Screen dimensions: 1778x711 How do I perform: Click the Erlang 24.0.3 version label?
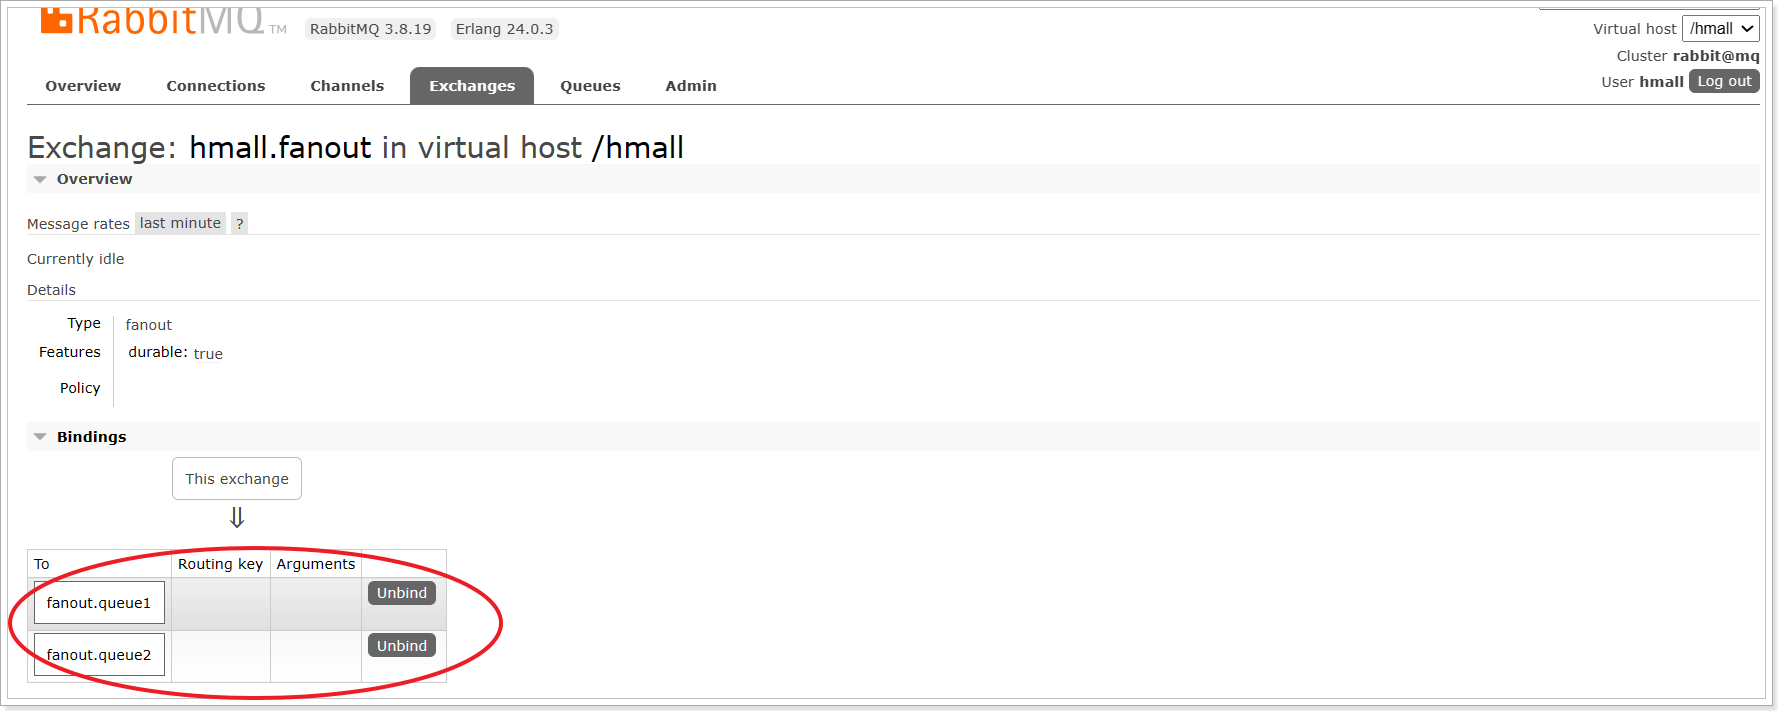(504, 29)
